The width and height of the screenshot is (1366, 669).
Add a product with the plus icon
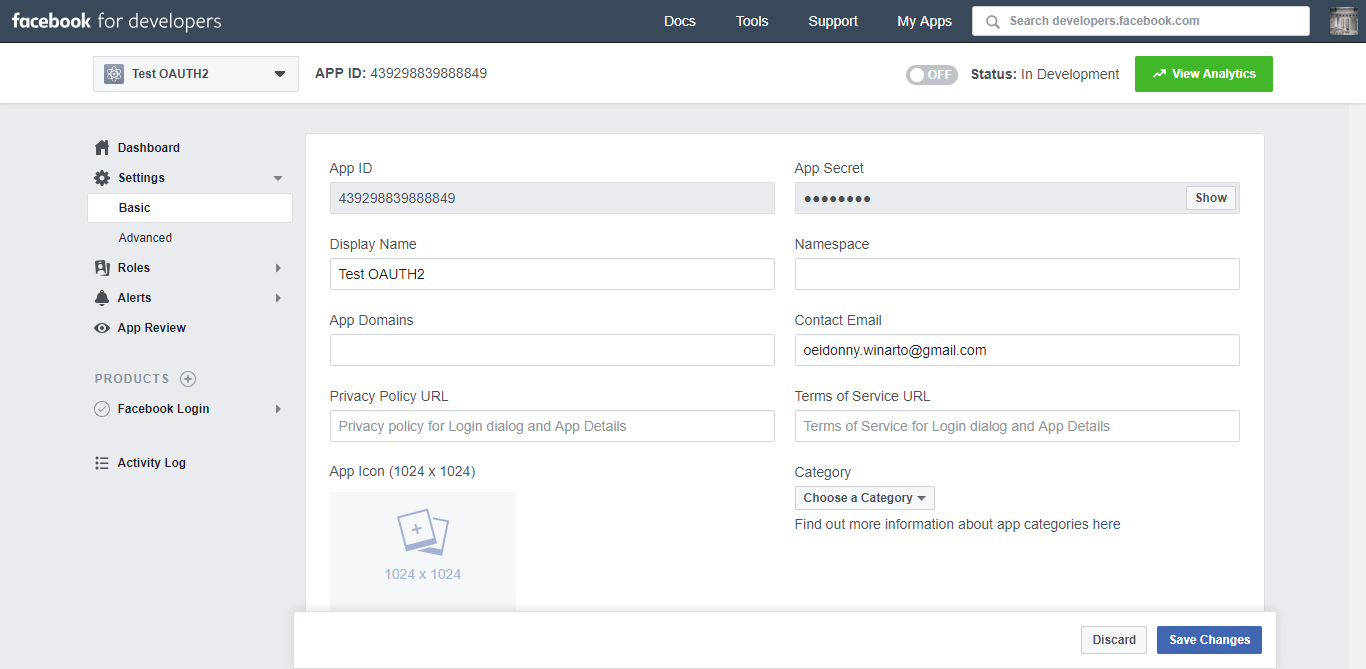pos(188,379)
